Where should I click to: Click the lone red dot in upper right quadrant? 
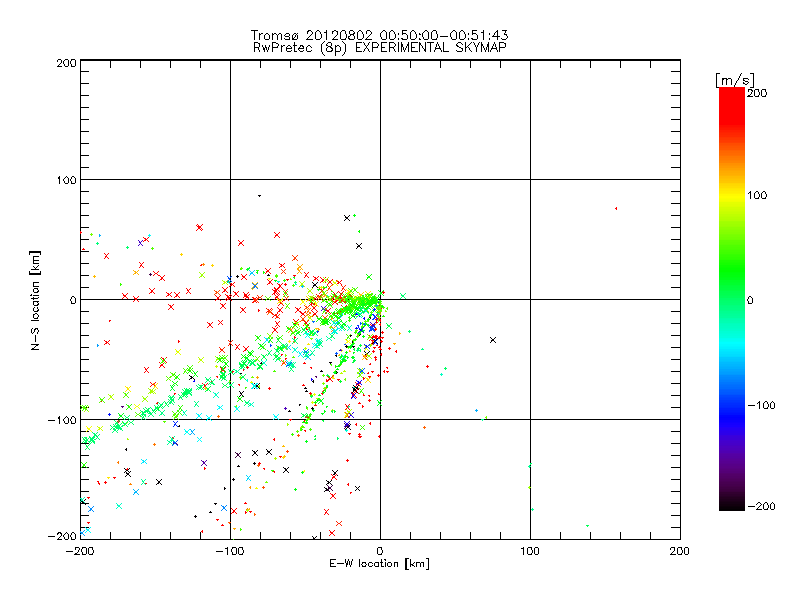coord(616,208)
